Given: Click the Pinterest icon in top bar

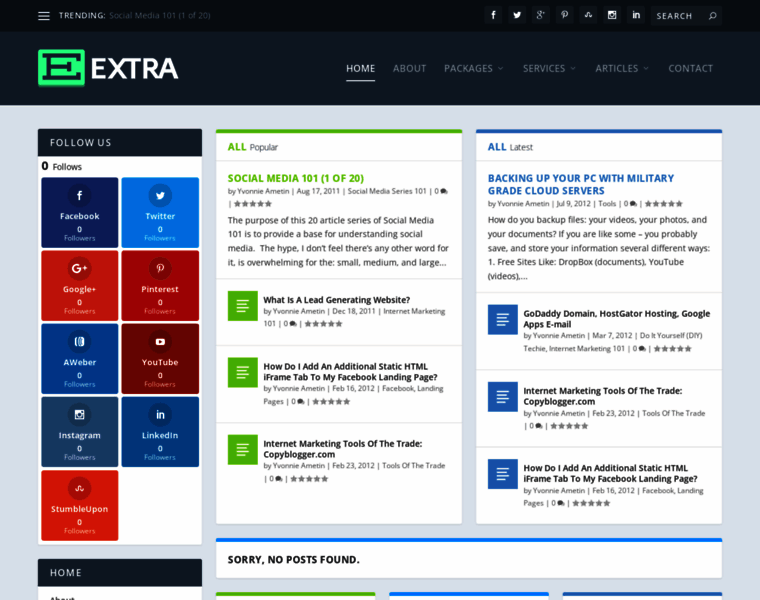Looking at the screenshot, I should click(565, 15).
